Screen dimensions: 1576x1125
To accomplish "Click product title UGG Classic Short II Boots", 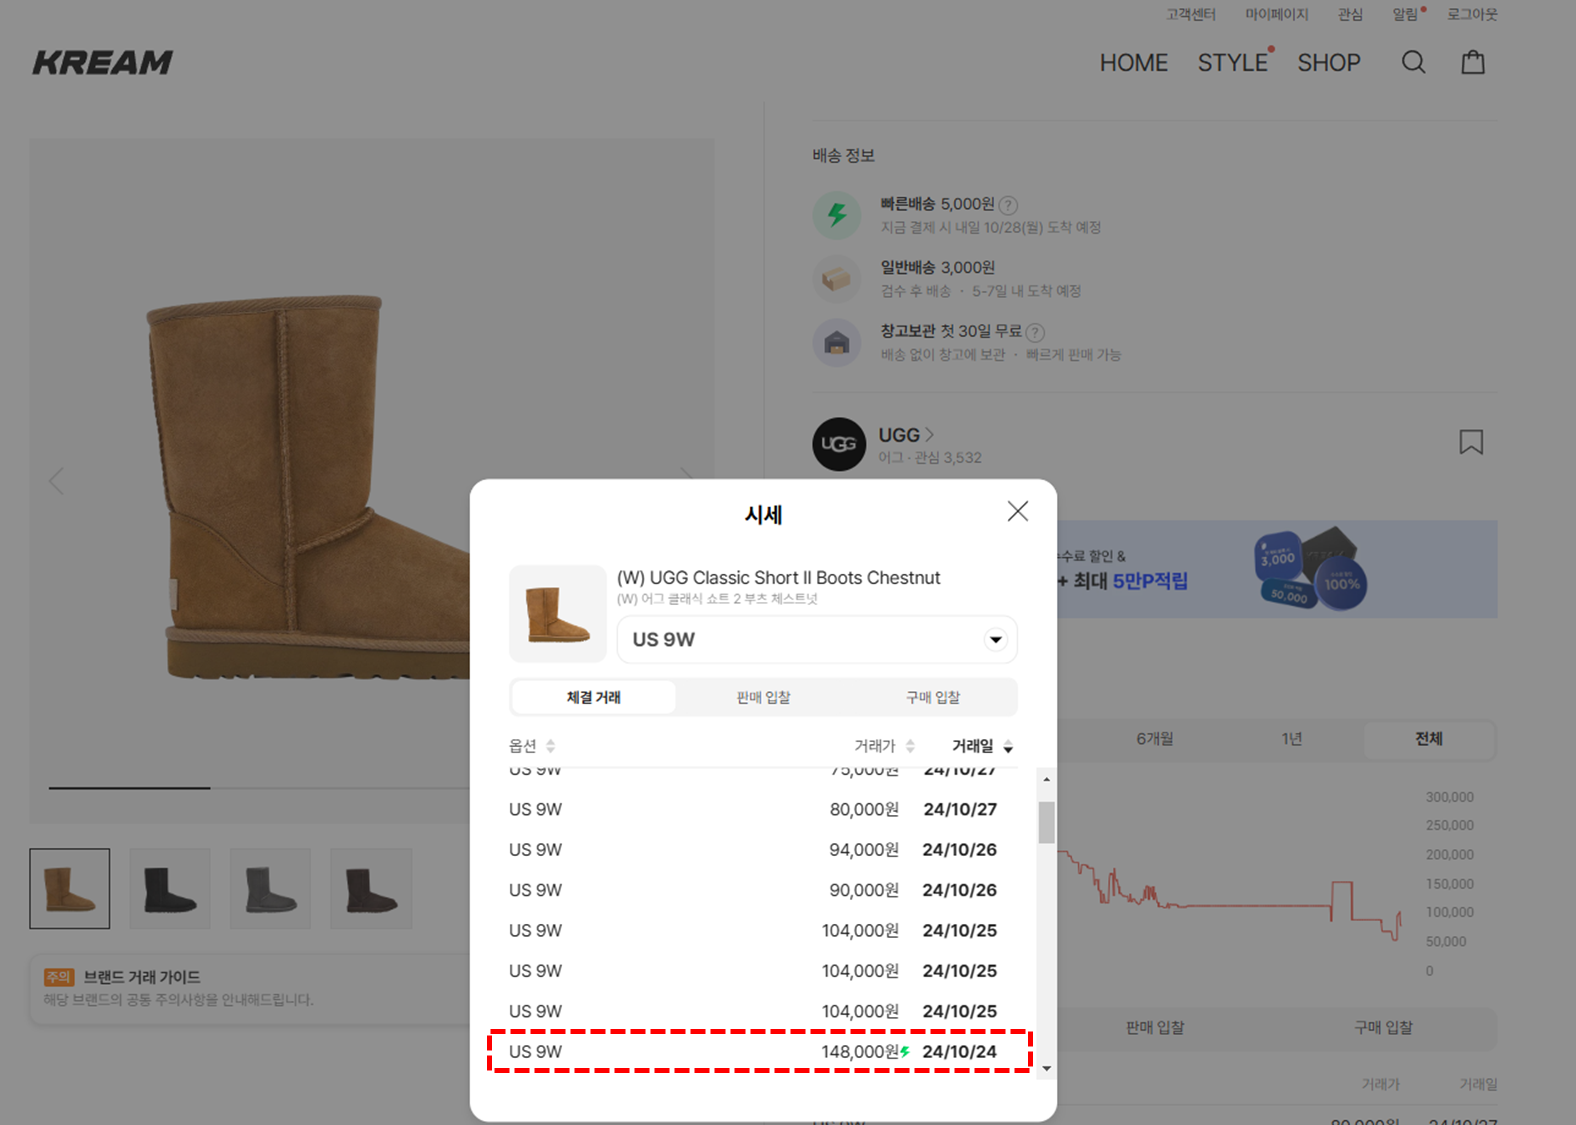I will tap(779, 578).
